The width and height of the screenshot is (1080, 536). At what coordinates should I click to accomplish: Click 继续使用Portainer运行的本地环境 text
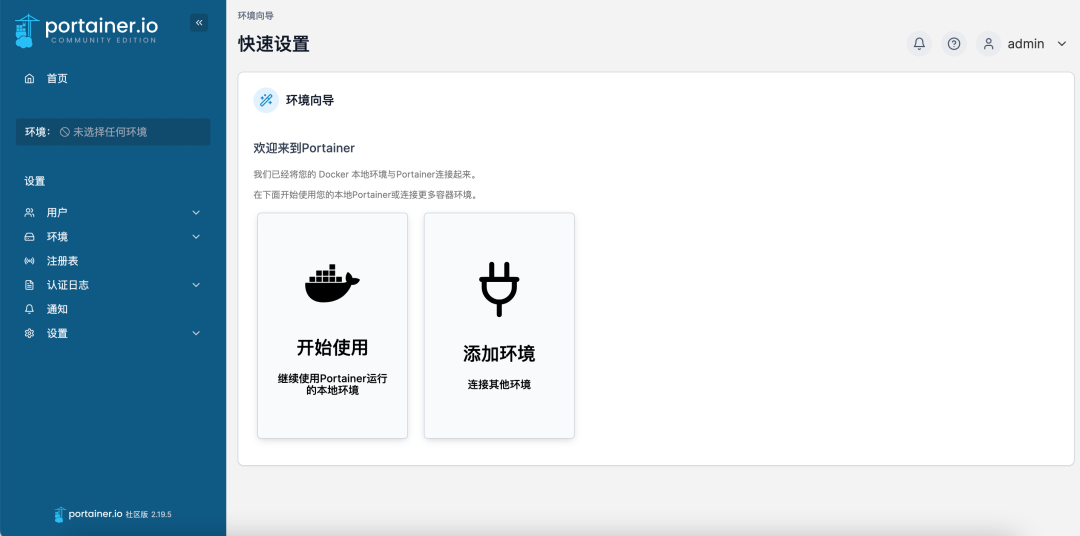click(333, 384)
